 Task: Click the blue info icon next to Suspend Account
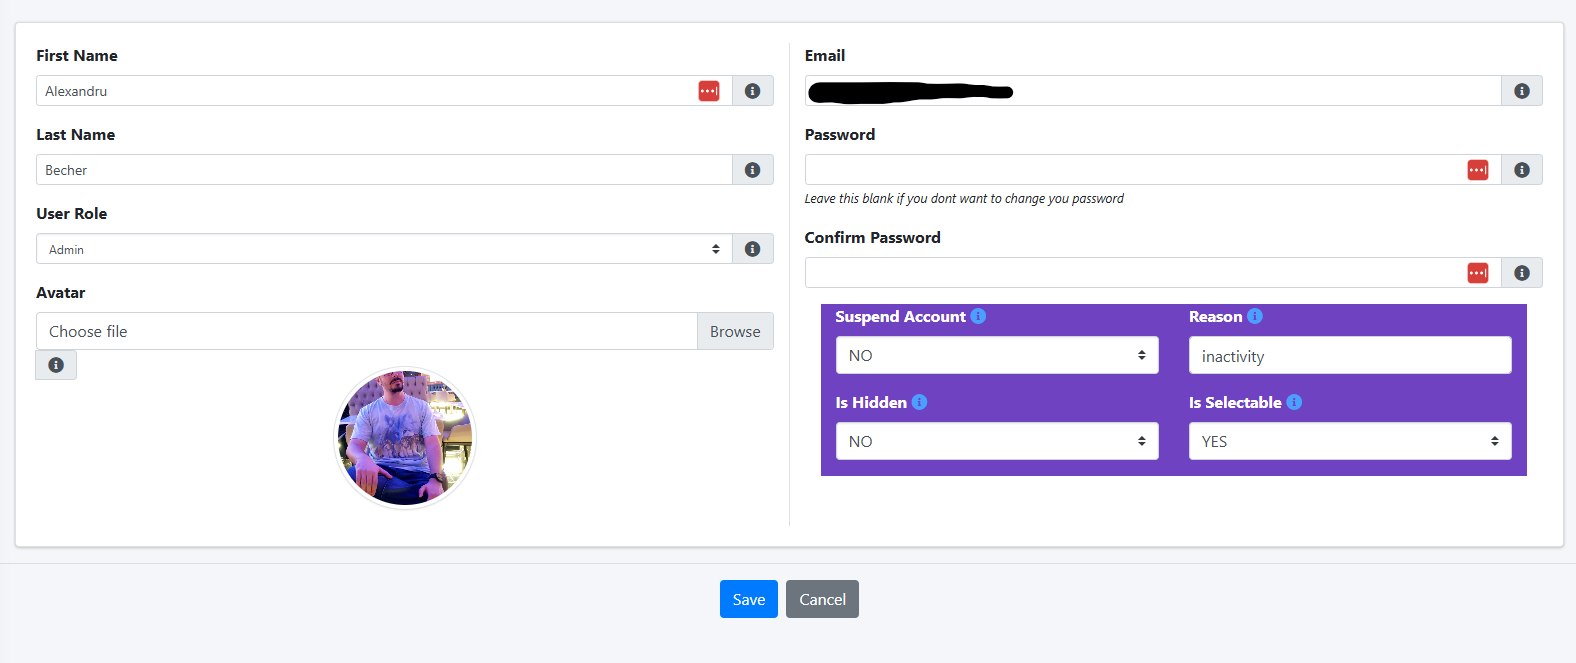tap(978, 316)
